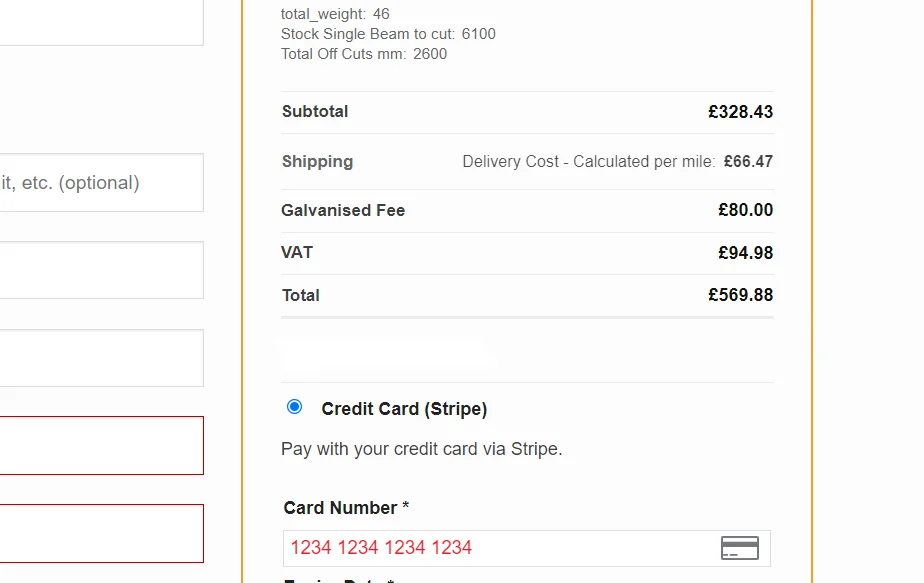
Task: Focus the first empty field below the optional field
Action: [100, 270]
